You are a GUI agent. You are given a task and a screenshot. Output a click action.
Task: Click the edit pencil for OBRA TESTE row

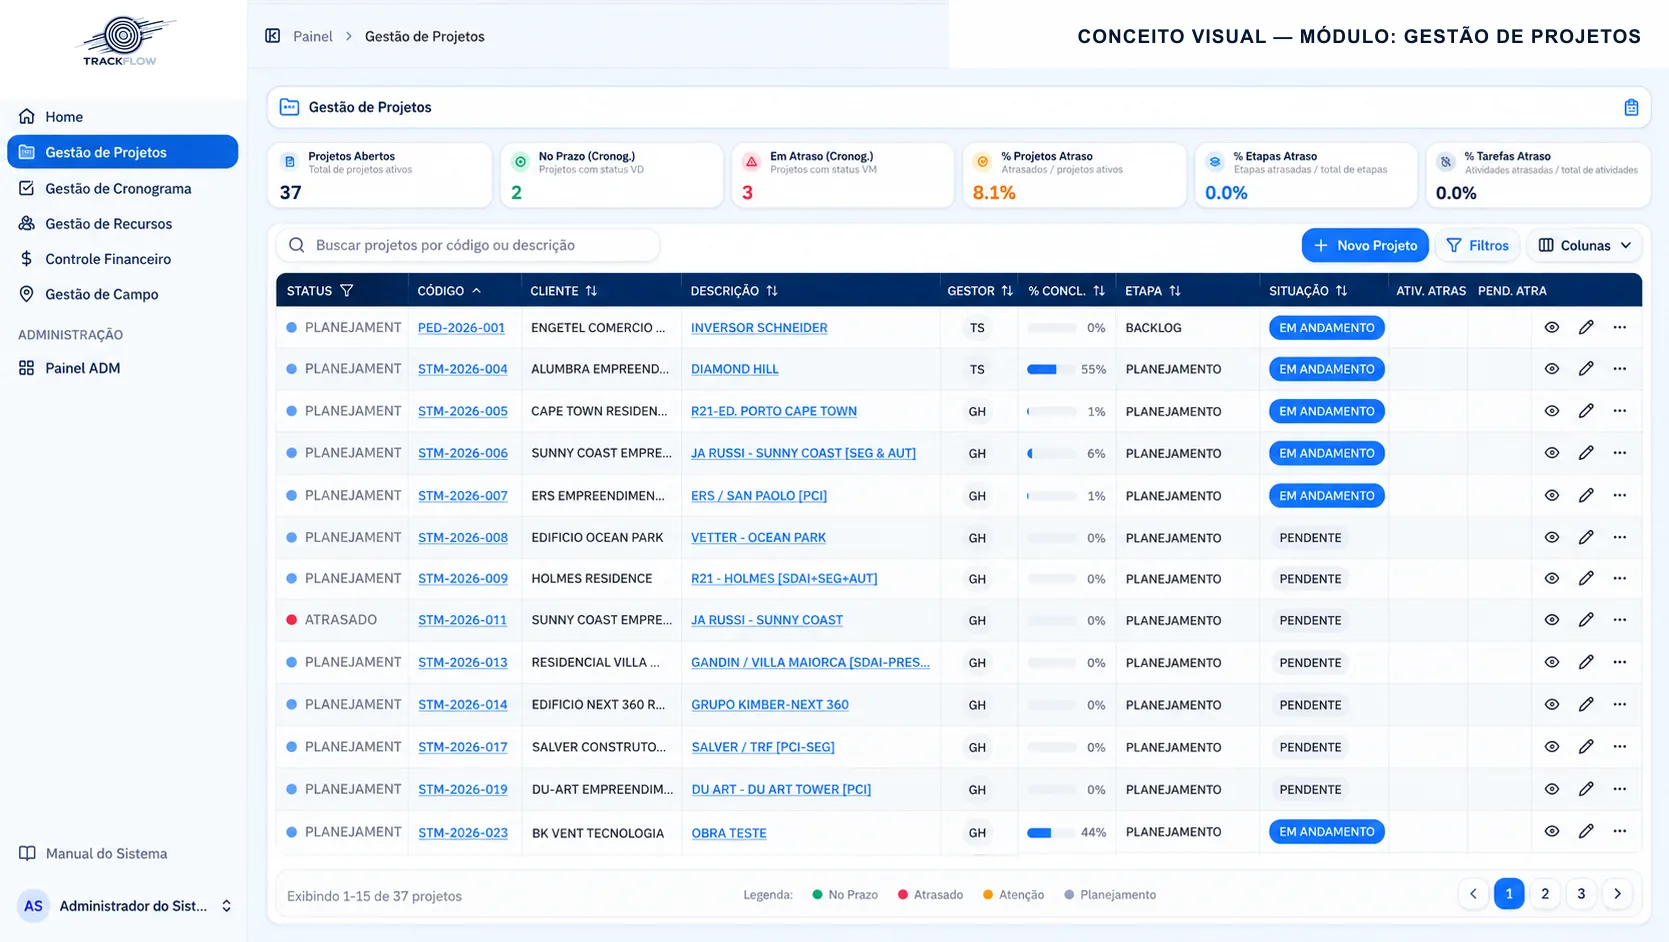[x=1586, y=832]
